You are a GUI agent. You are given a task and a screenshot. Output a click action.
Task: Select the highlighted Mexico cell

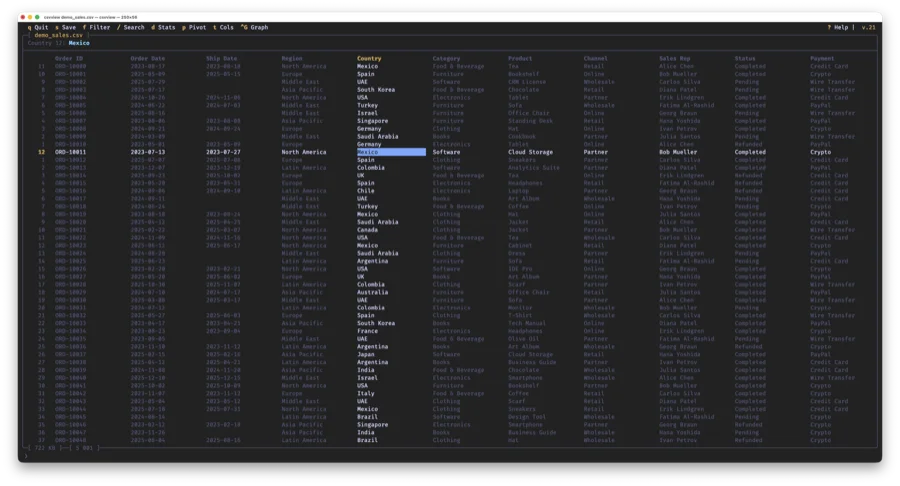390,152
